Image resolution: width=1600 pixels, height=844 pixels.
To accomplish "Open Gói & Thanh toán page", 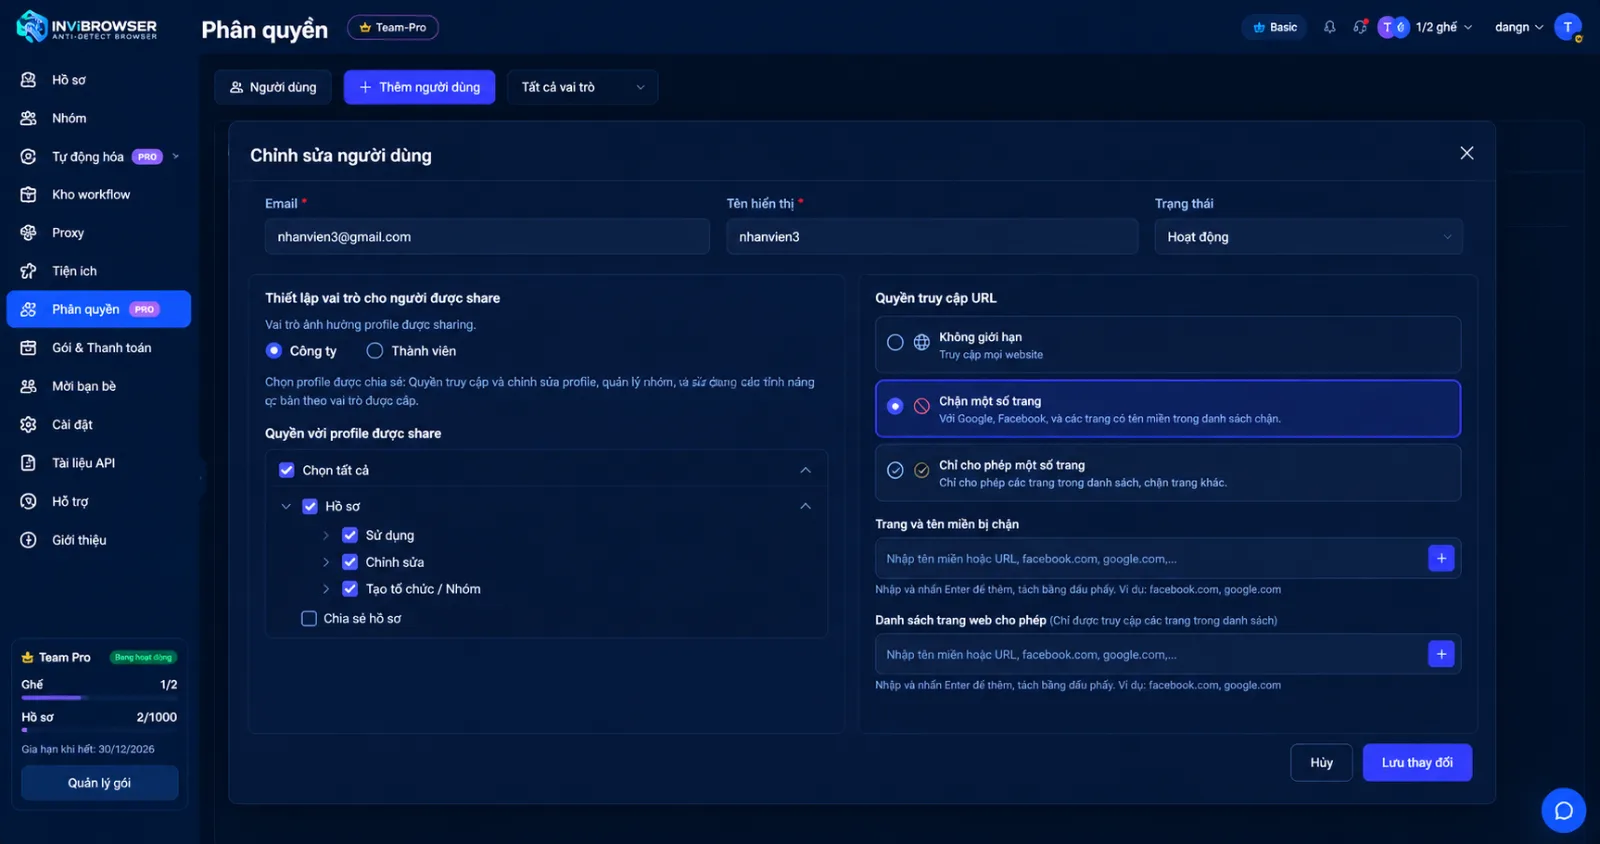I will tap(99, 348).
